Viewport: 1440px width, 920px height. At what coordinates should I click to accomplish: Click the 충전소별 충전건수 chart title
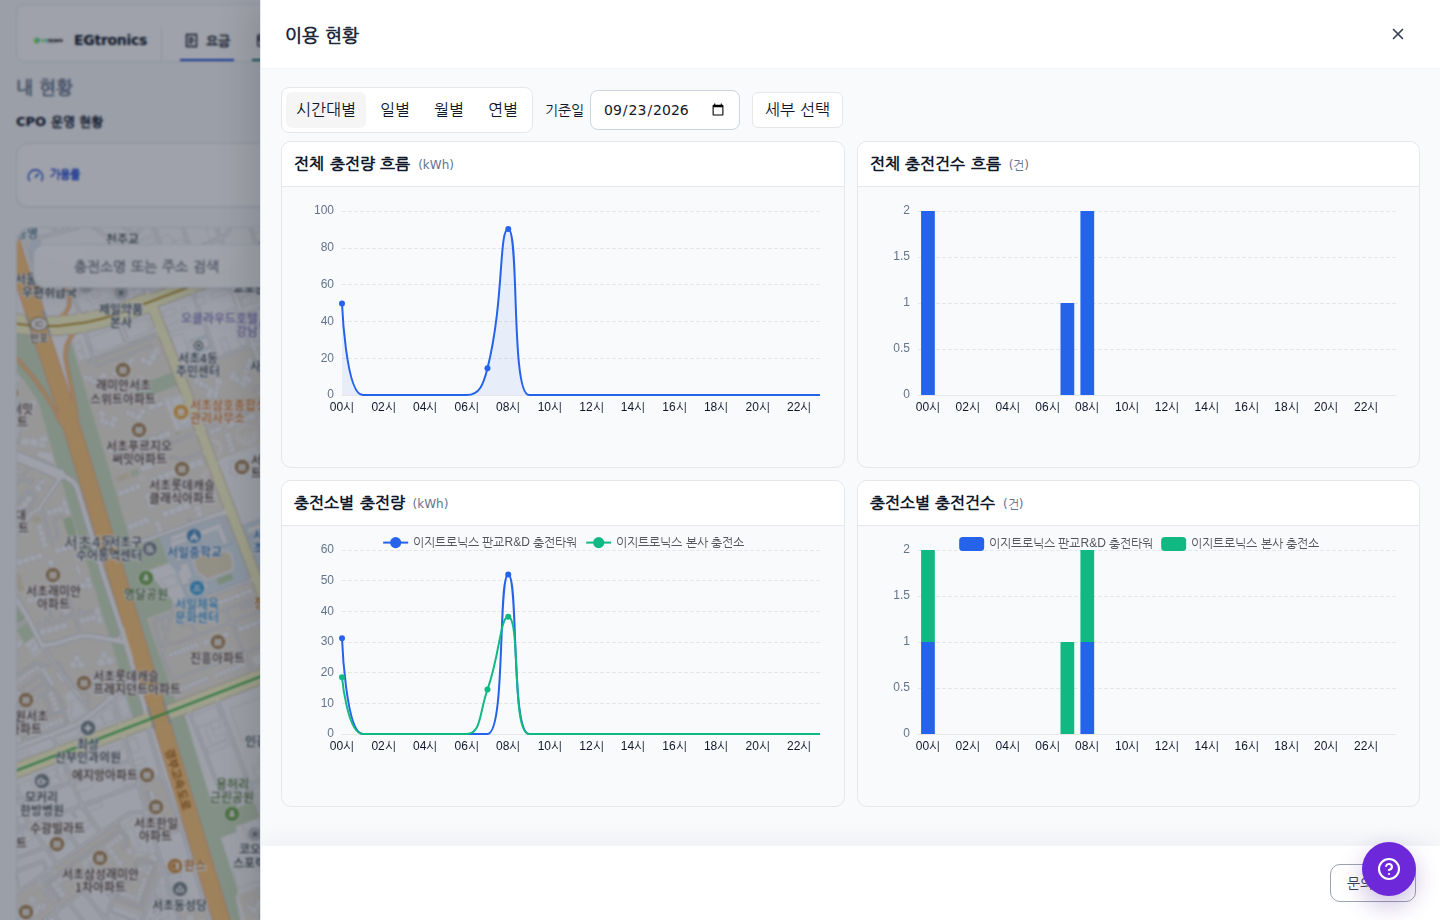[932, 503]
